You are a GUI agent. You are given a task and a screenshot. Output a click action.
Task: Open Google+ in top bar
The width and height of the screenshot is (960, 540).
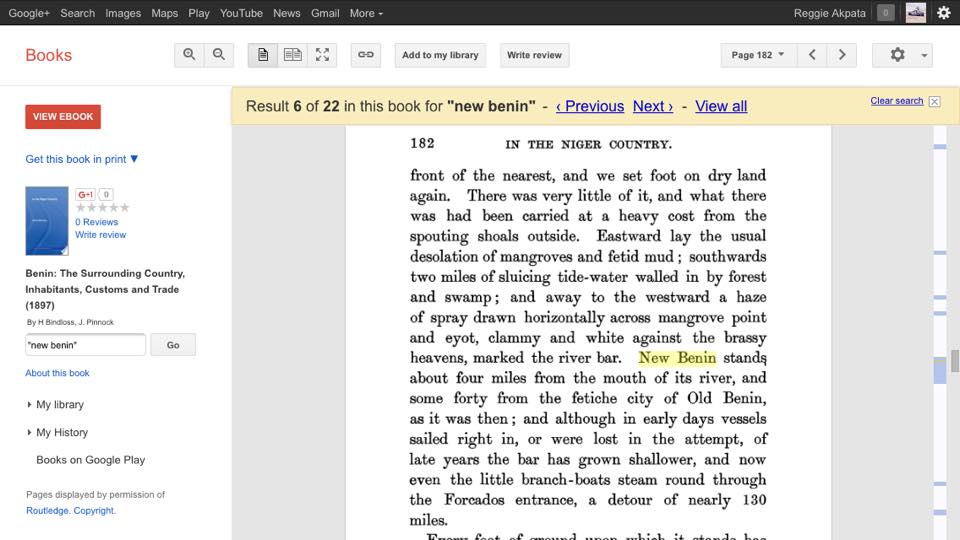click(29, 13)
